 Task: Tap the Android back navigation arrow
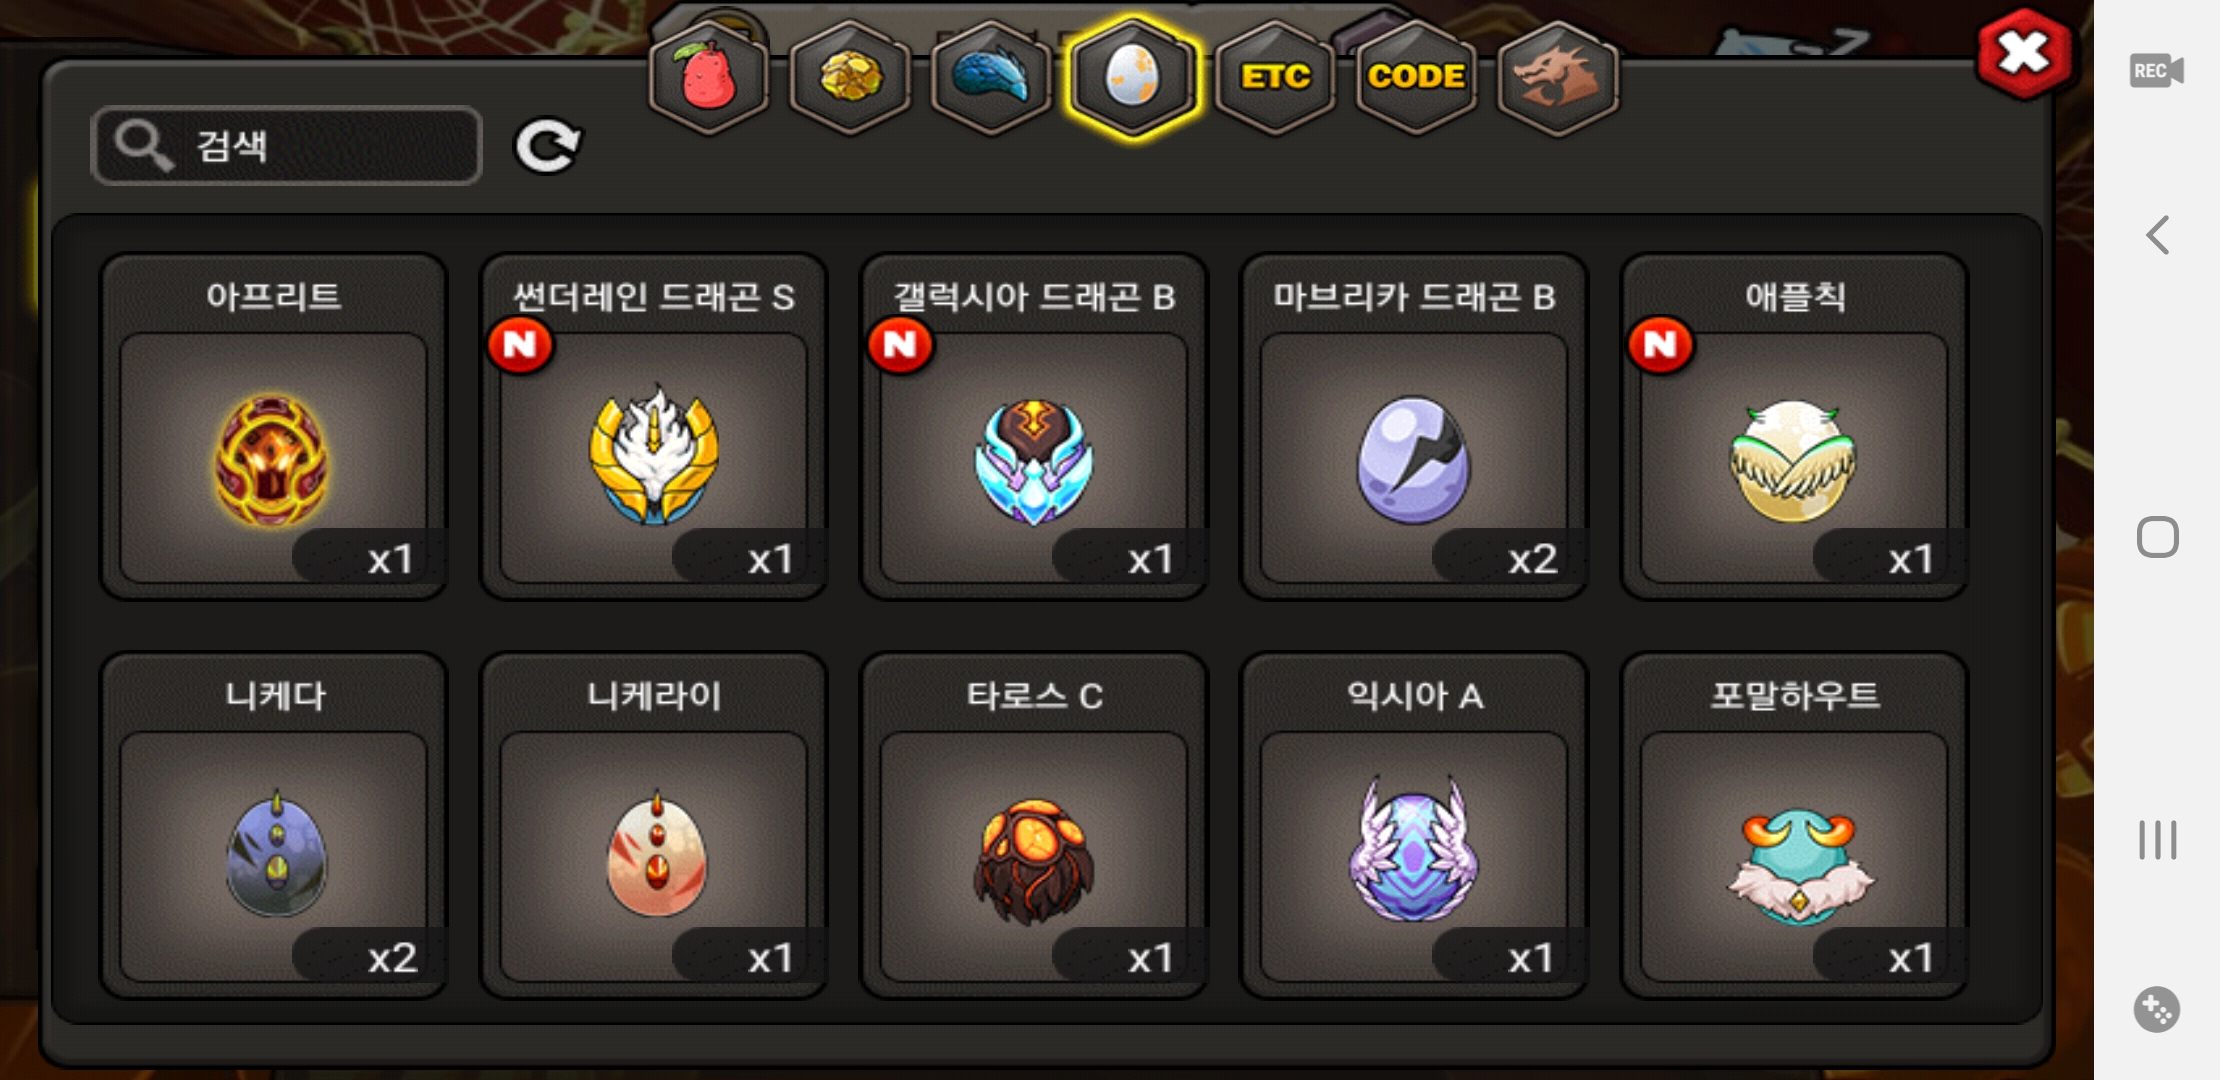tap(2157, 235)
